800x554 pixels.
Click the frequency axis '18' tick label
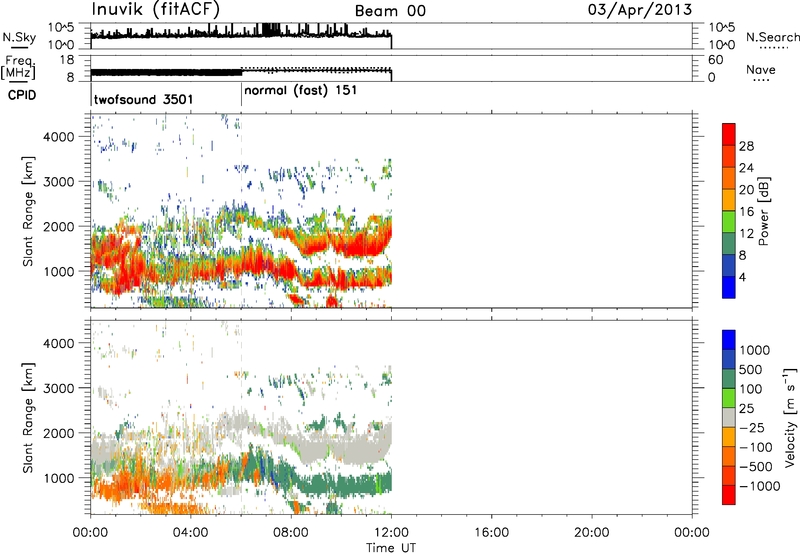click(x=67, y=60)
